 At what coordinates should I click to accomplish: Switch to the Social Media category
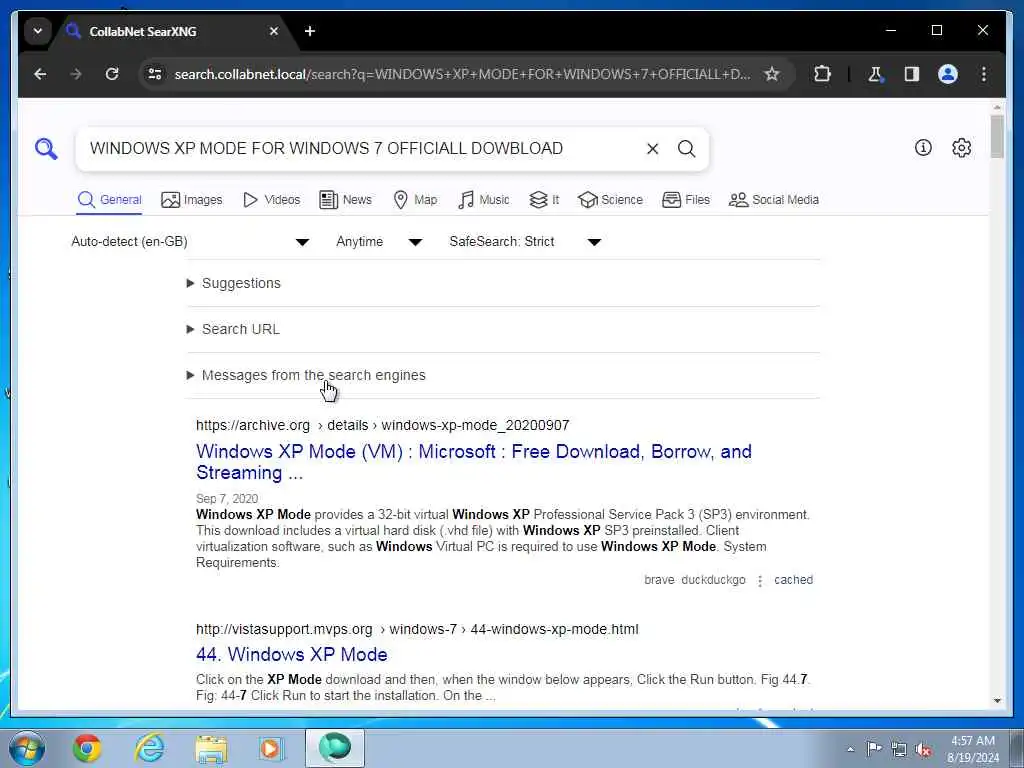click(773, 200)
